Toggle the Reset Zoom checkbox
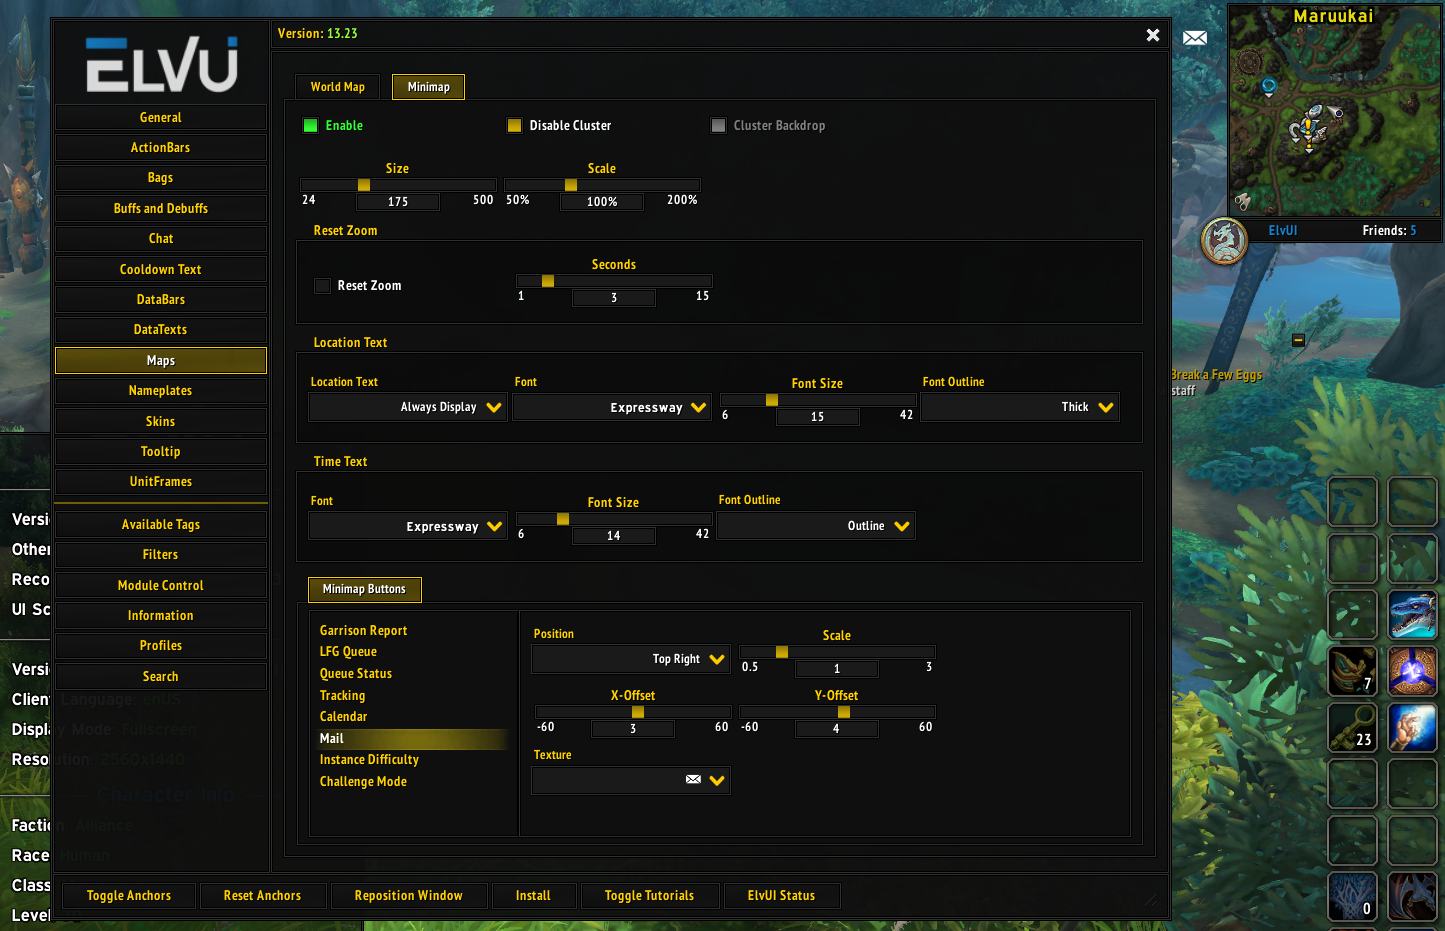The width and height of the screenshot is (1445, 931). point(322,285)
